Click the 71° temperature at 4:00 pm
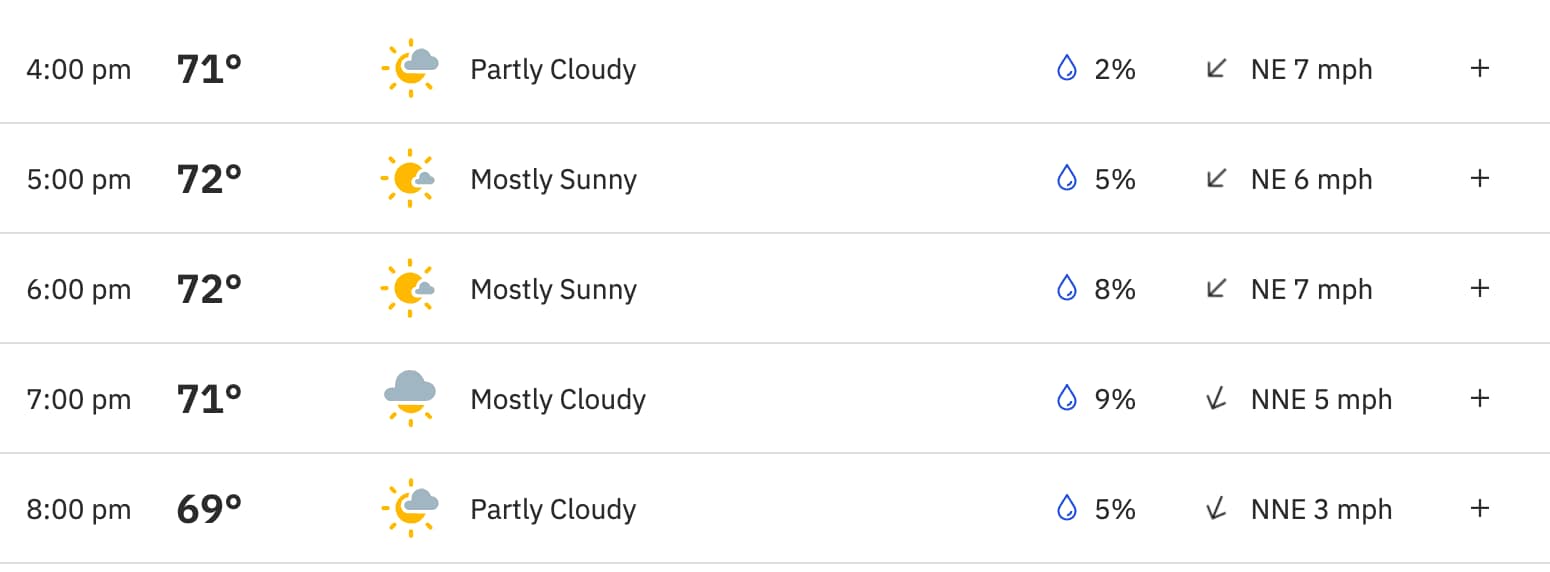Viewport: 1550px width, 572px height. click(x=209, y=70)
